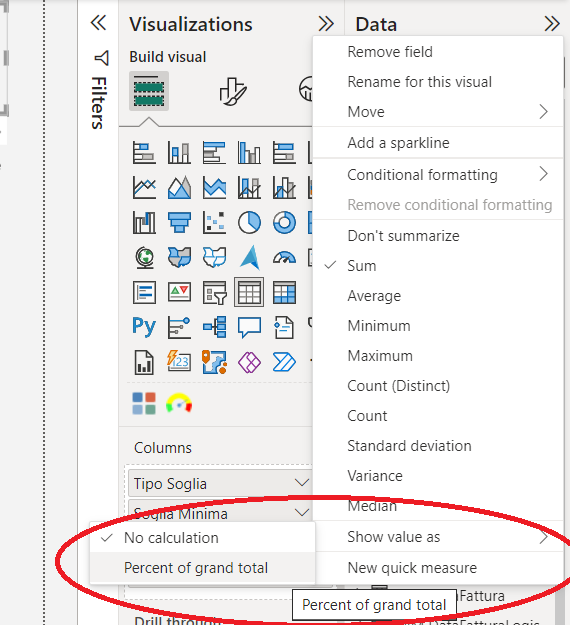Select the funnel chart visual
The width and height of the screenshot is (570, 625).
point(179,222)
